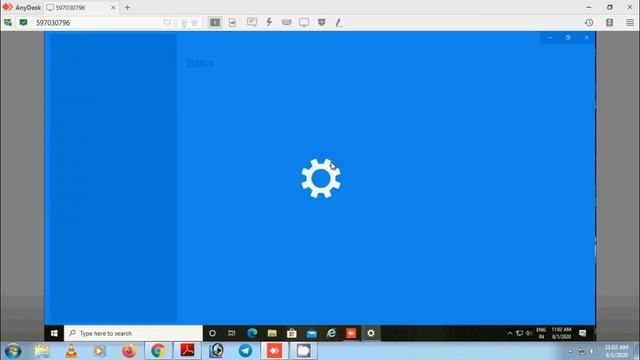Viewport: 640px width, 360px height.
Task: Launch VLC media player from local taskbar
Action: [71, 351]
